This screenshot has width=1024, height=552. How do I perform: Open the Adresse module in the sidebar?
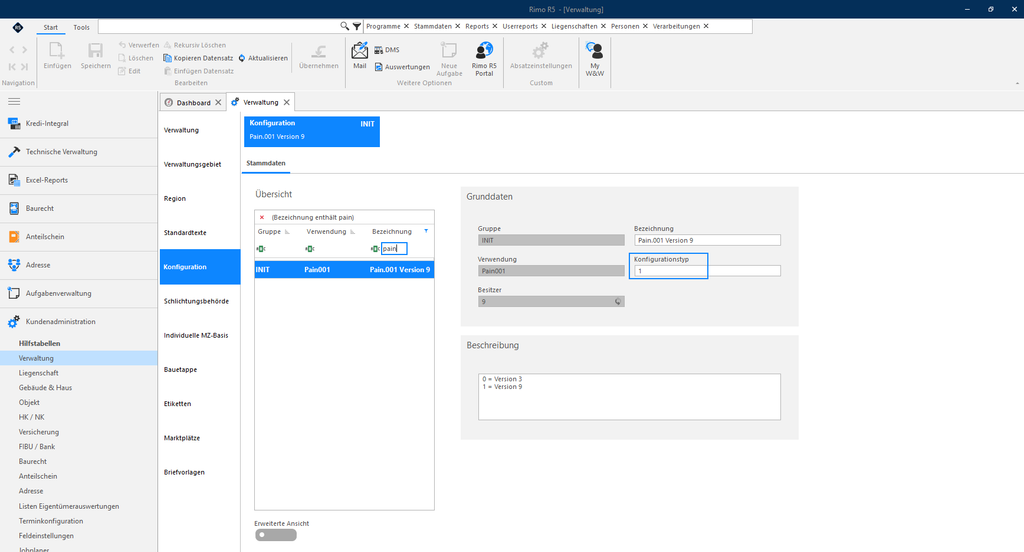pos(78,265)
